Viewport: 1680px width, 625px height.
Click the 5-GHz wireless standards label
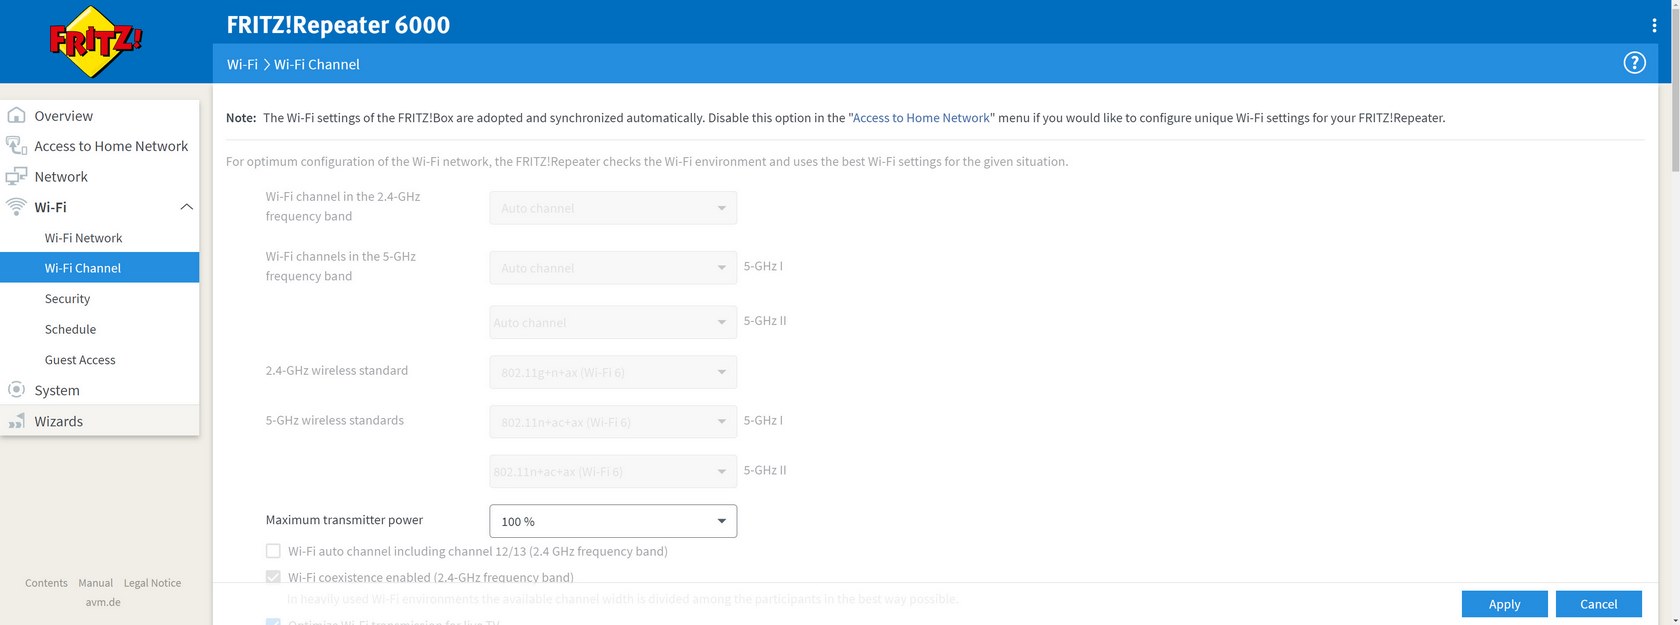335,421
